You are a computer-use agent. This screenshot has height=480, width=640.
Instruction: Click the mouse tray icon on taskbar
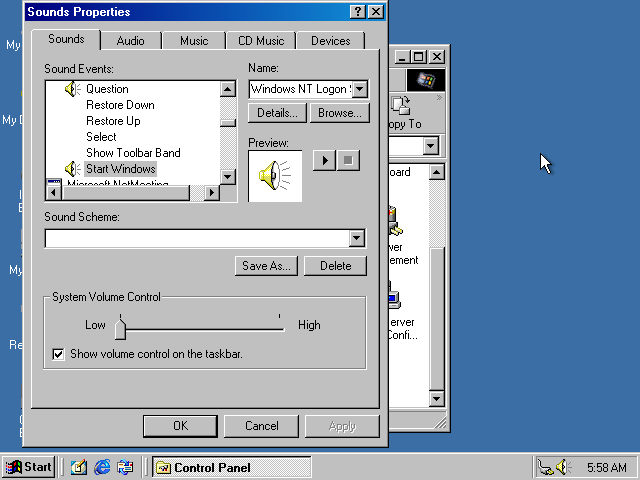tap(545, 467)
